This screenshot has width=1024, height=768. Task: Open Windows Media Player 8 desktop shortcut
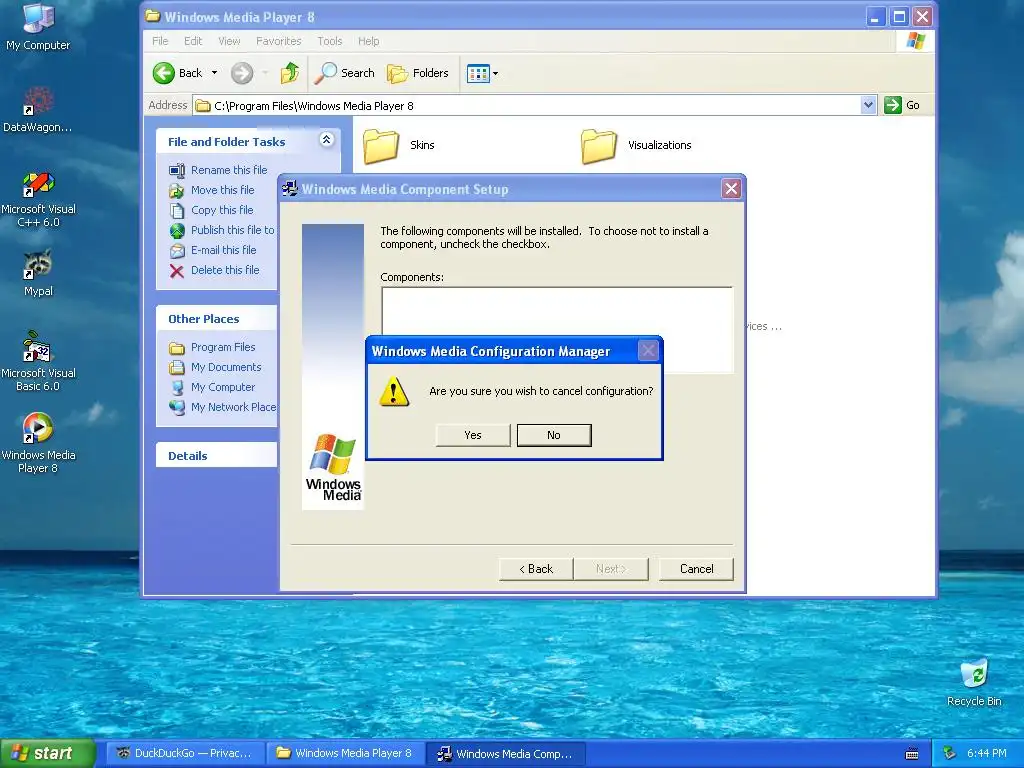pyautogui.click(x=38, y=442)
